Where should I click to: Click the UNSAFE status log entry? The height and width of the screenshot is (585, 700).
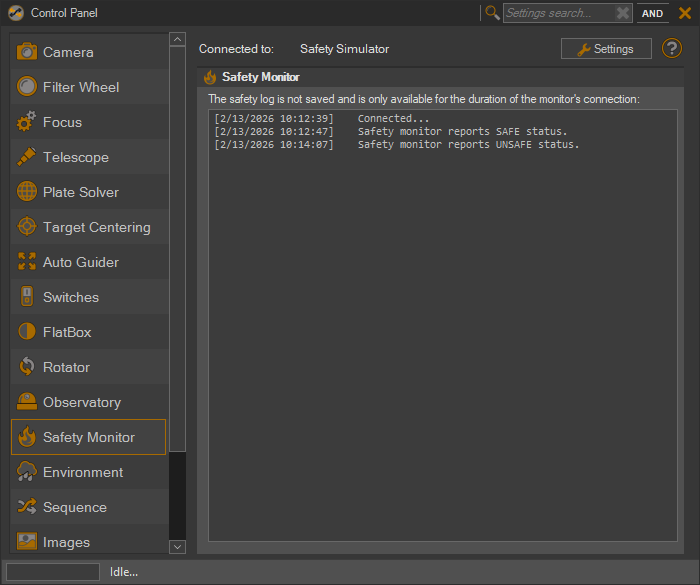(x=468, y=144)
